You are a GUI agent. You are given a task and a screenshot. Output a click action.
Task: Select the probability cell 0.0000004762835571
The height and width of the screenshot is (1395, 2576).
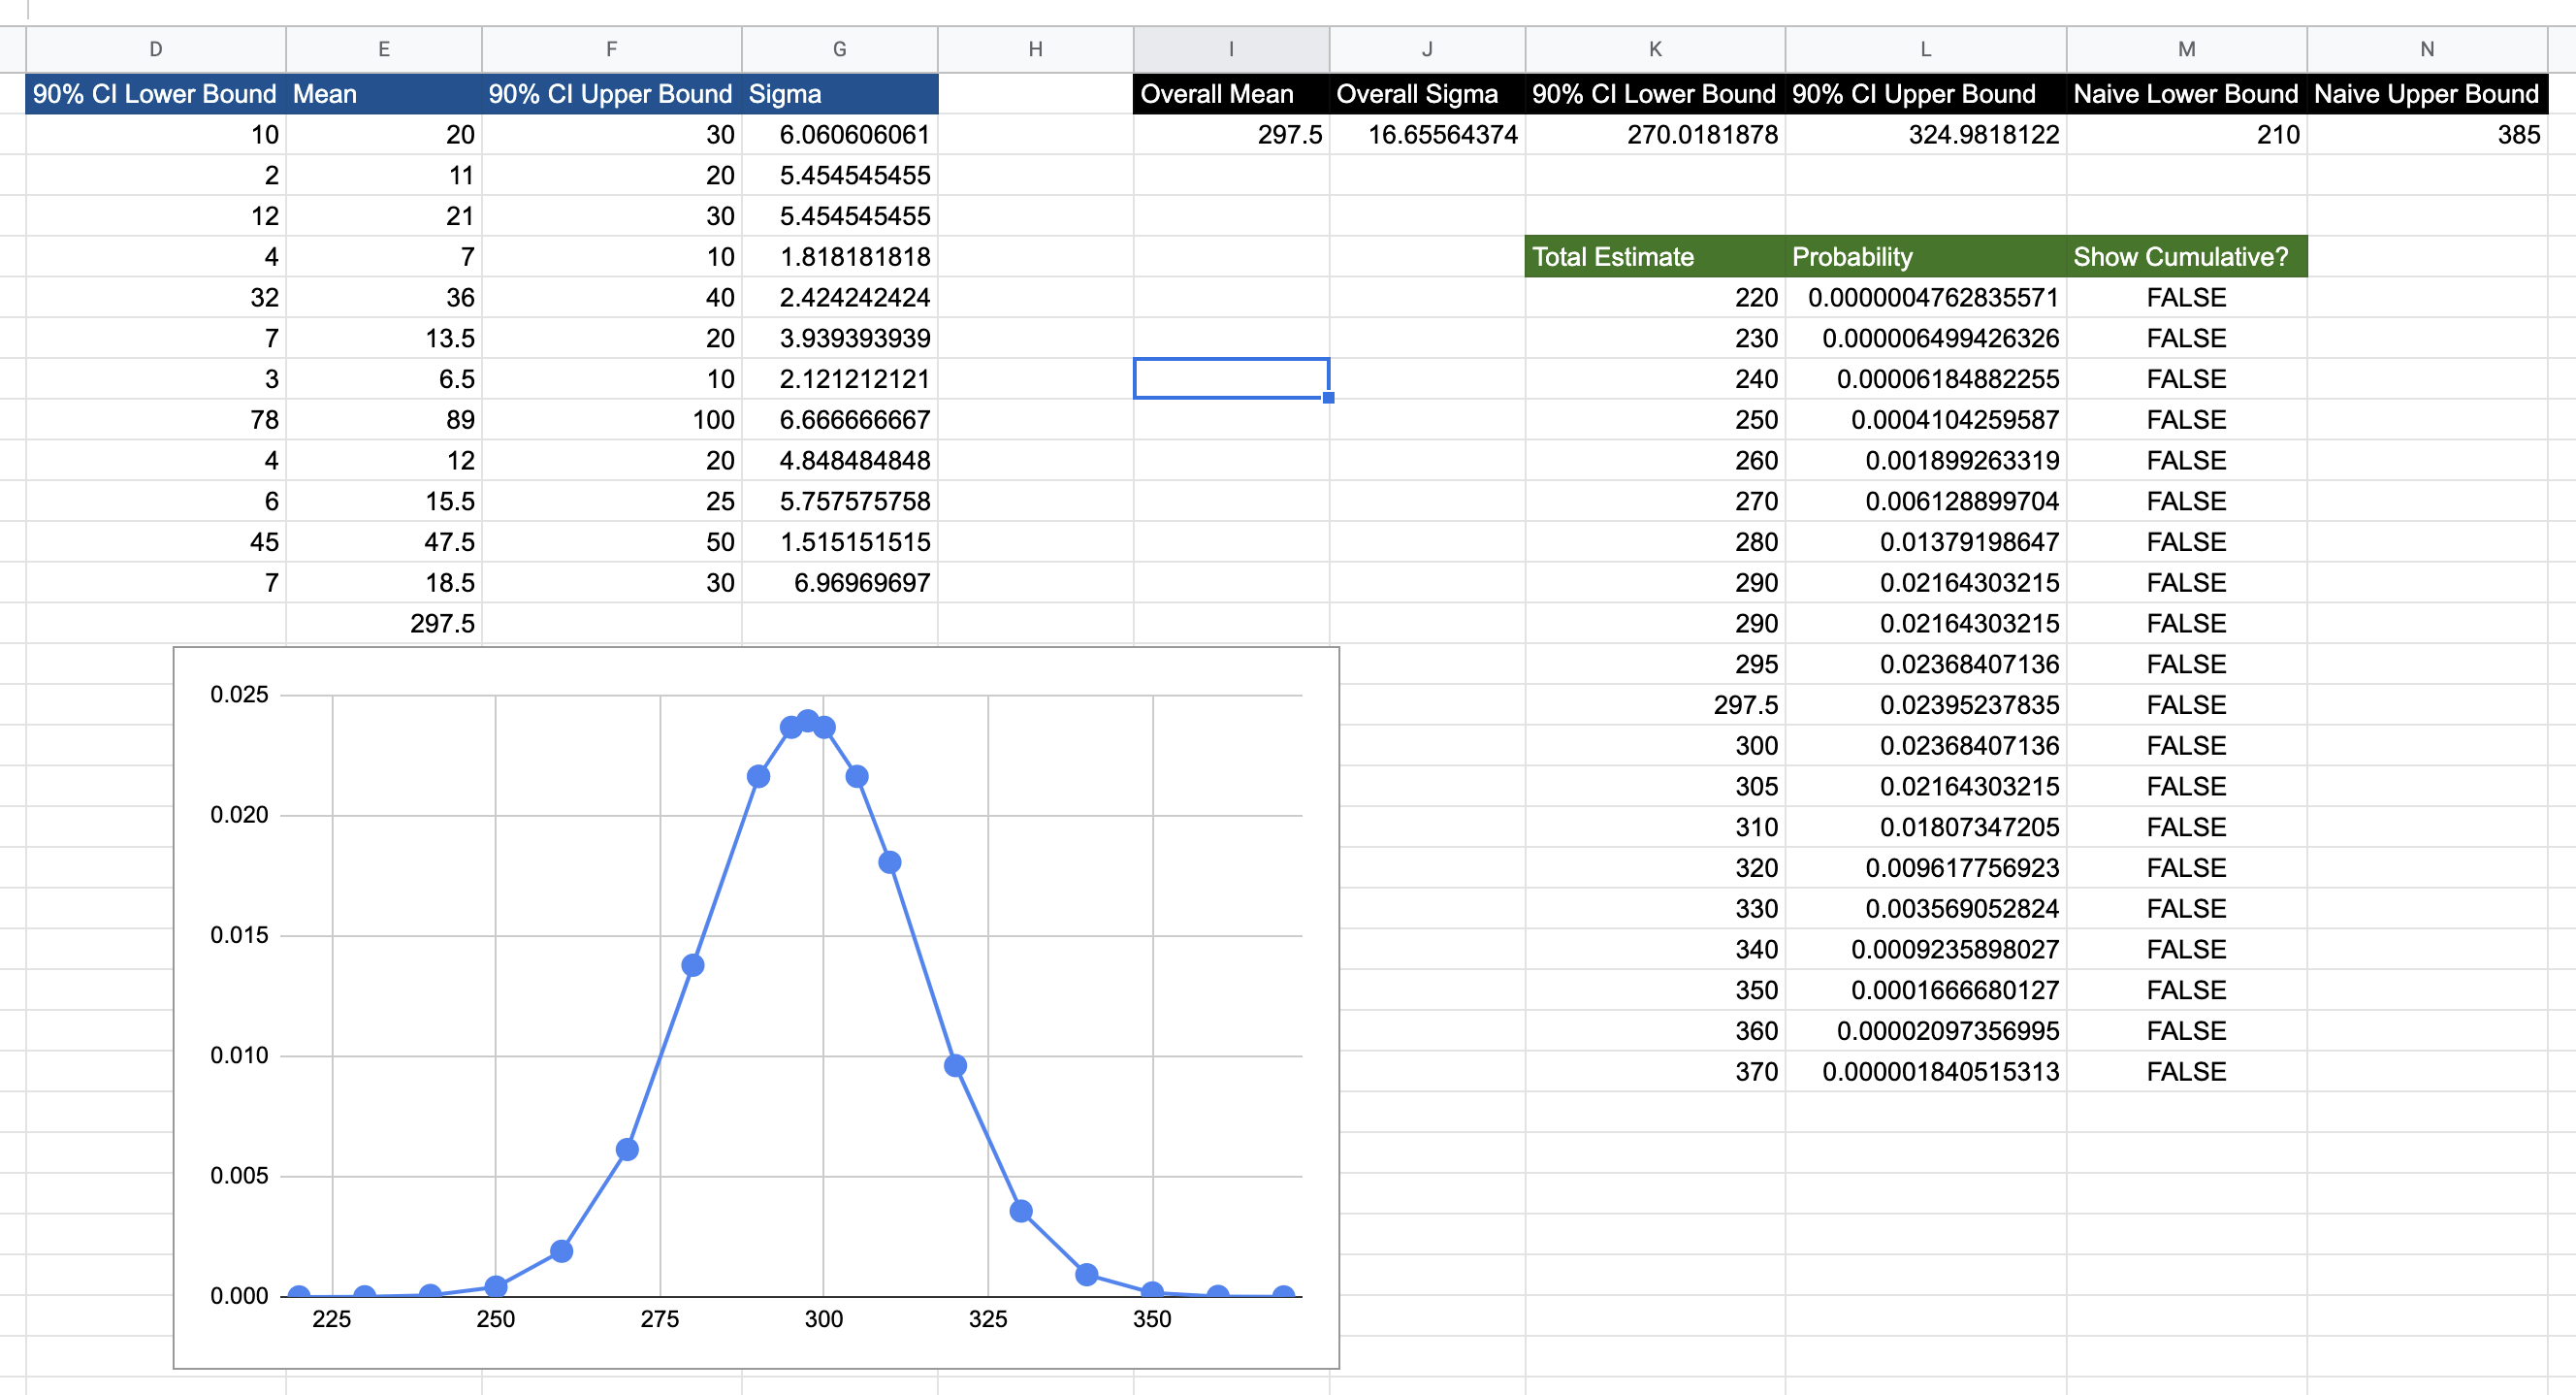coord(1926,298)
